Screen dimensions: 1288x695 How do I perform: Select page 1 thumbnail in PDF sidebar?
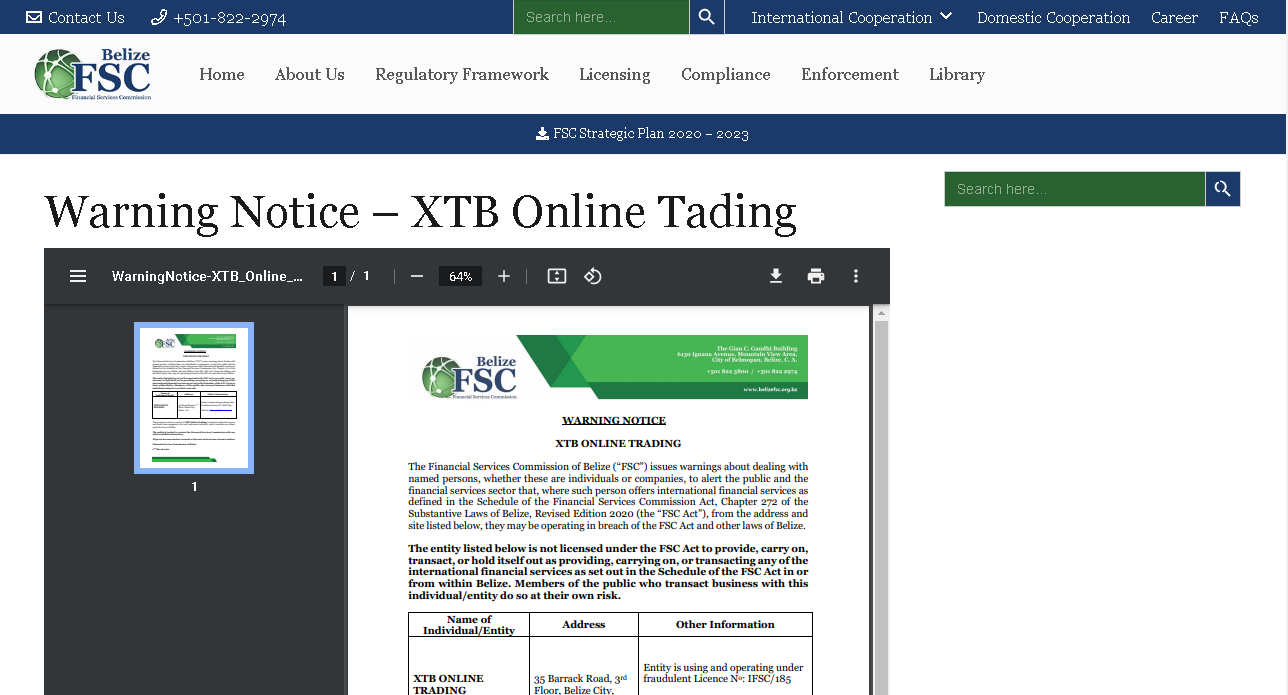click(194, 398)
